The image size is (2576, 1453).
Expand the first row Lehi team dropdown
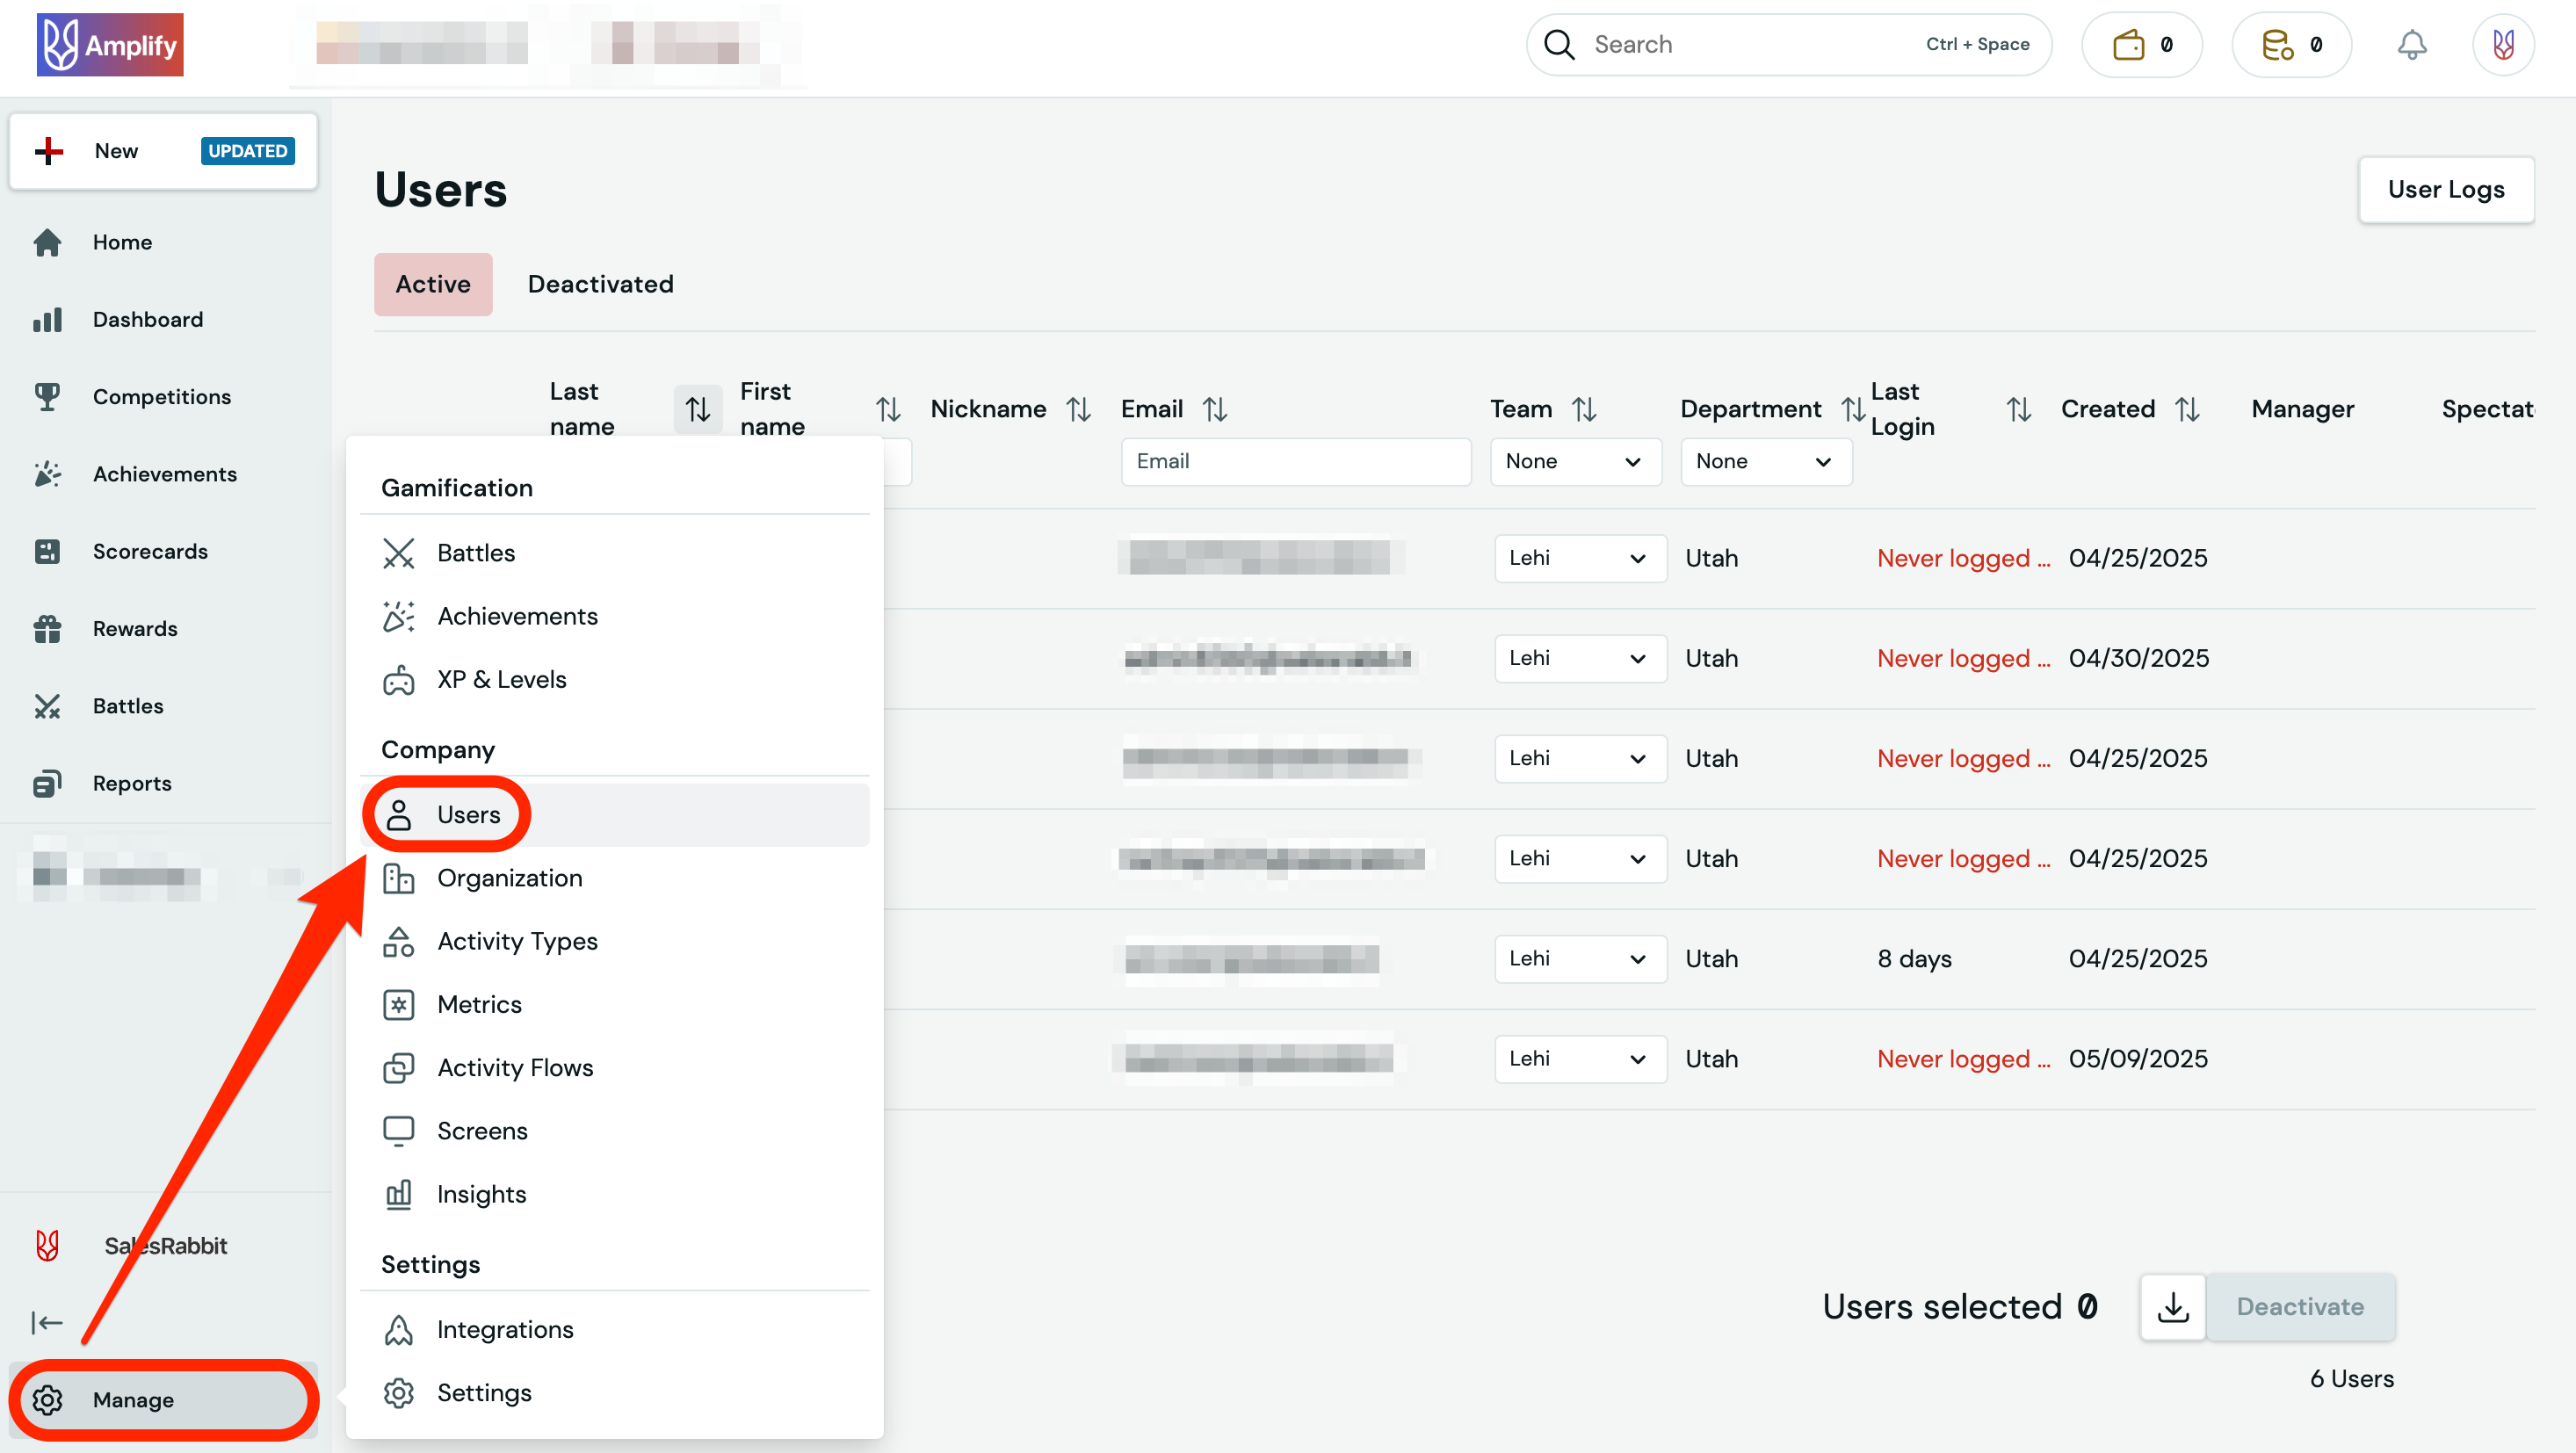[x=1578, y=558]
